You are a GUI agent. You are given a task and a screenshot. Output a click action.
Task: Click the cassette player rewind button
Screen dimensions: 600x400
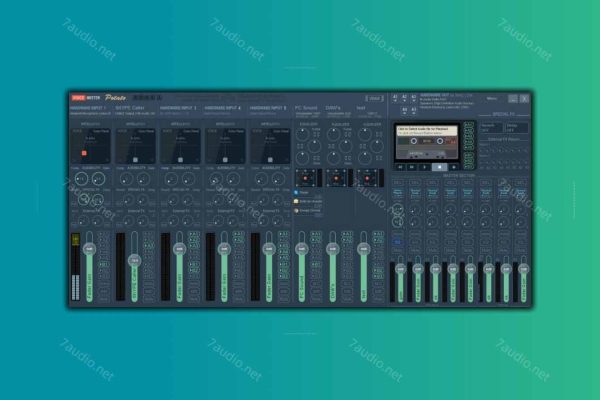coord(400,167)
